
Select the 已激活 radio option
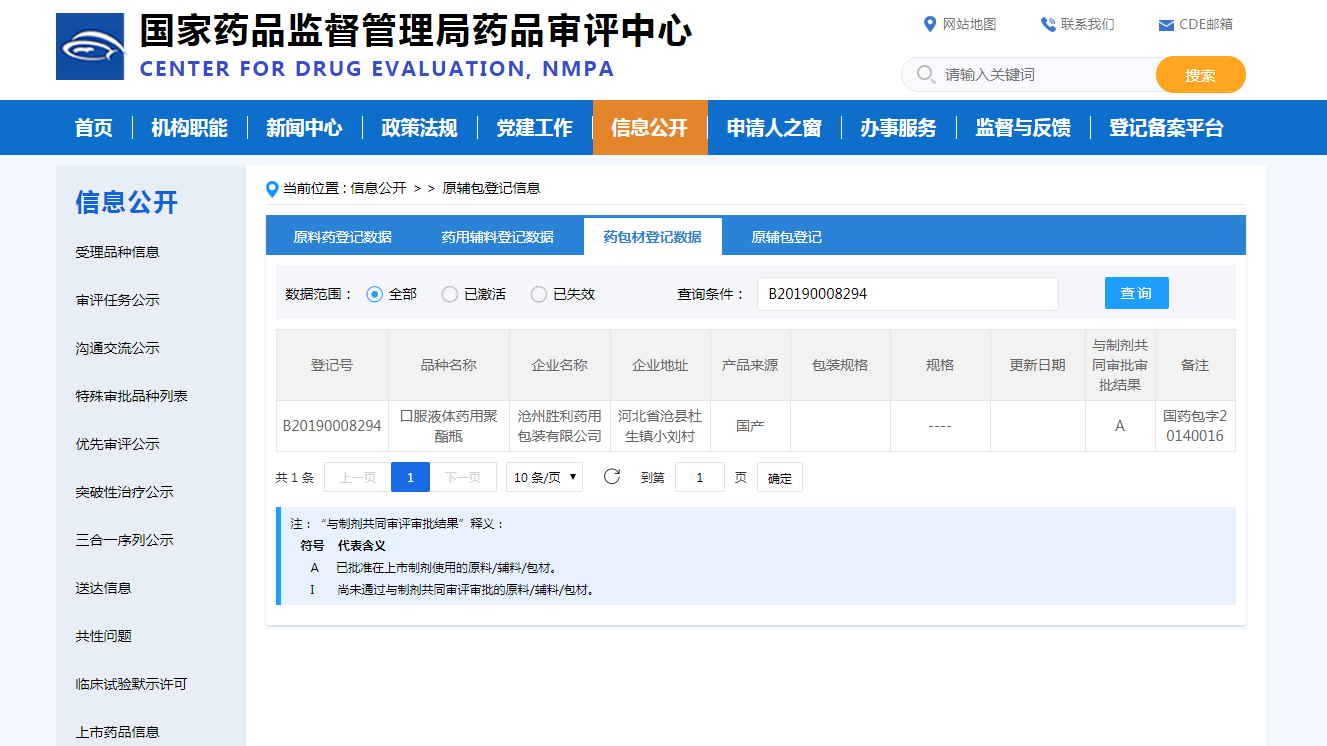(x=450, y=294)
